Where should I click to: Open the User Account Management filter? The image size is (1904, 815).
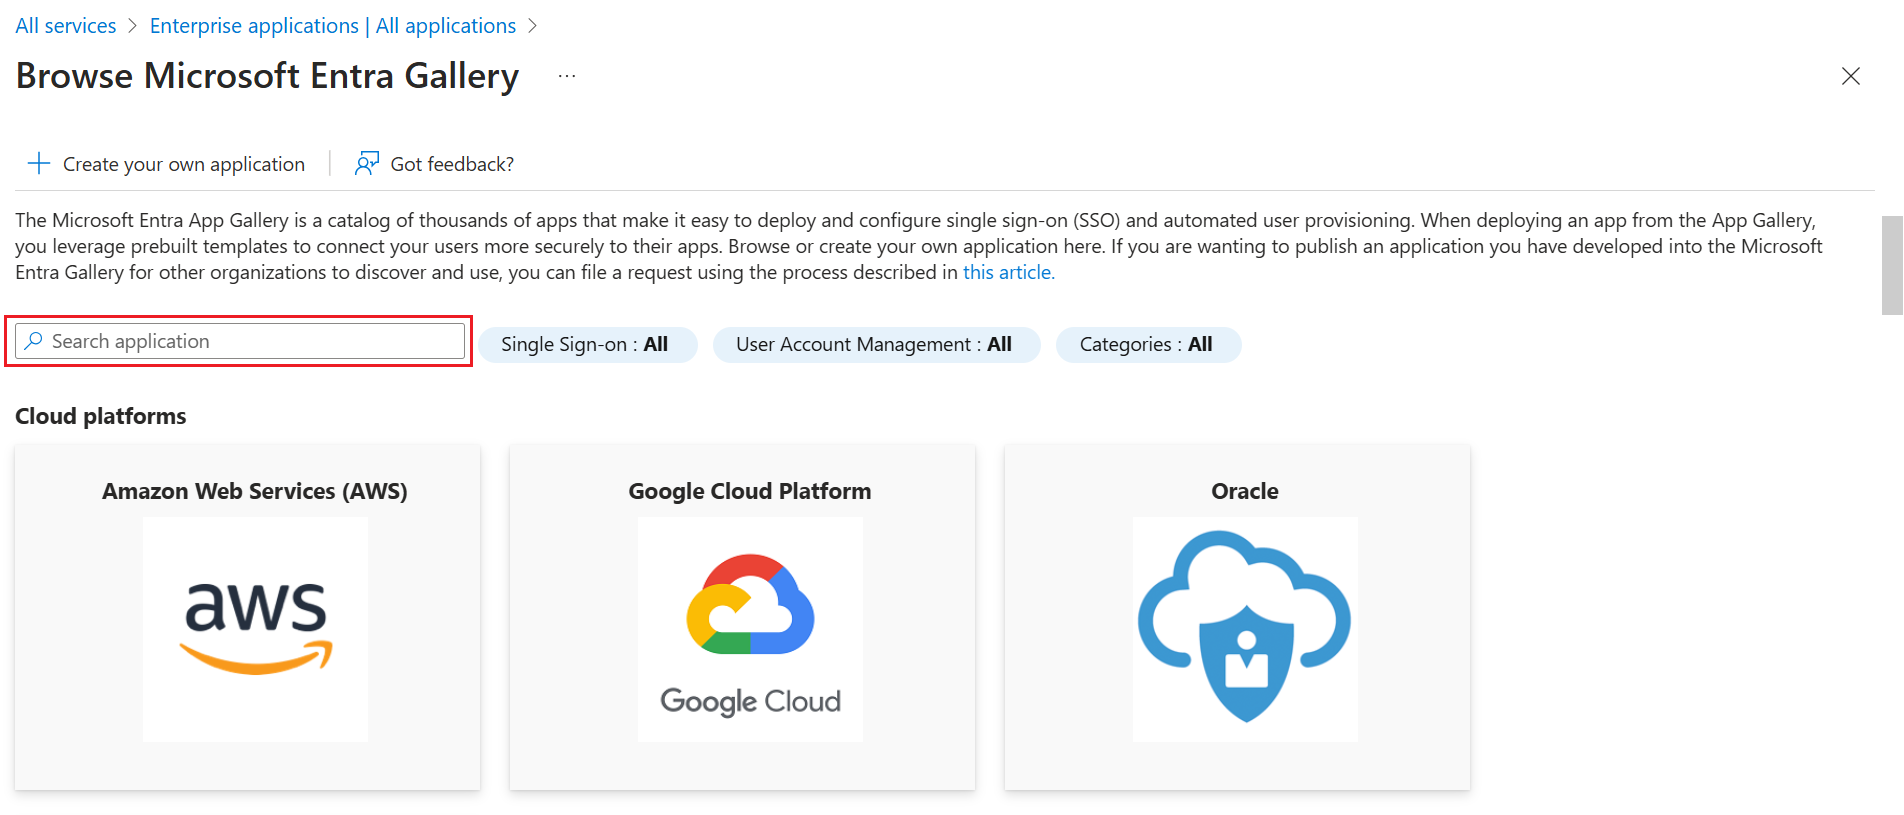(x=876, y=344)
